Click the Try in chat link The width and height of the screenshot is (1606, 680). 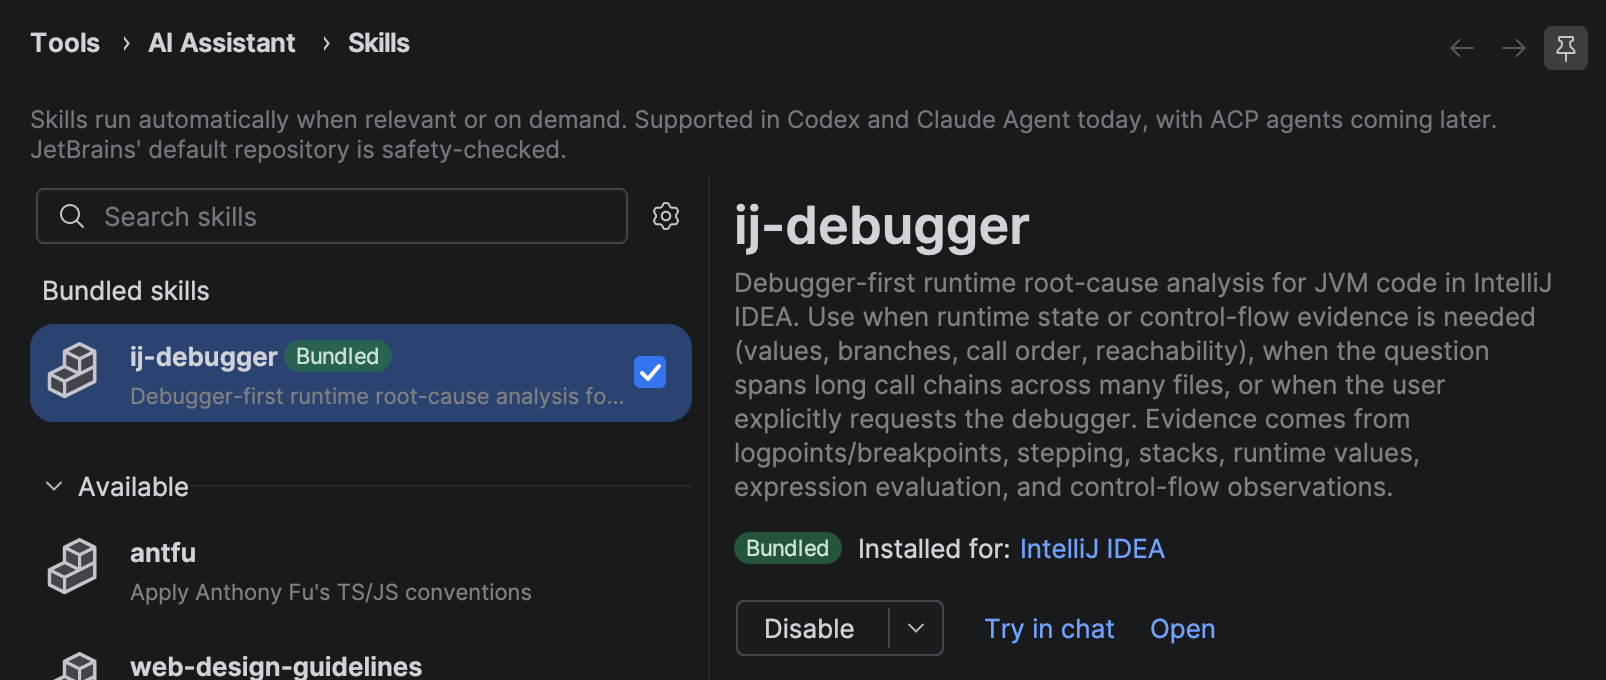pos(1049,629)
